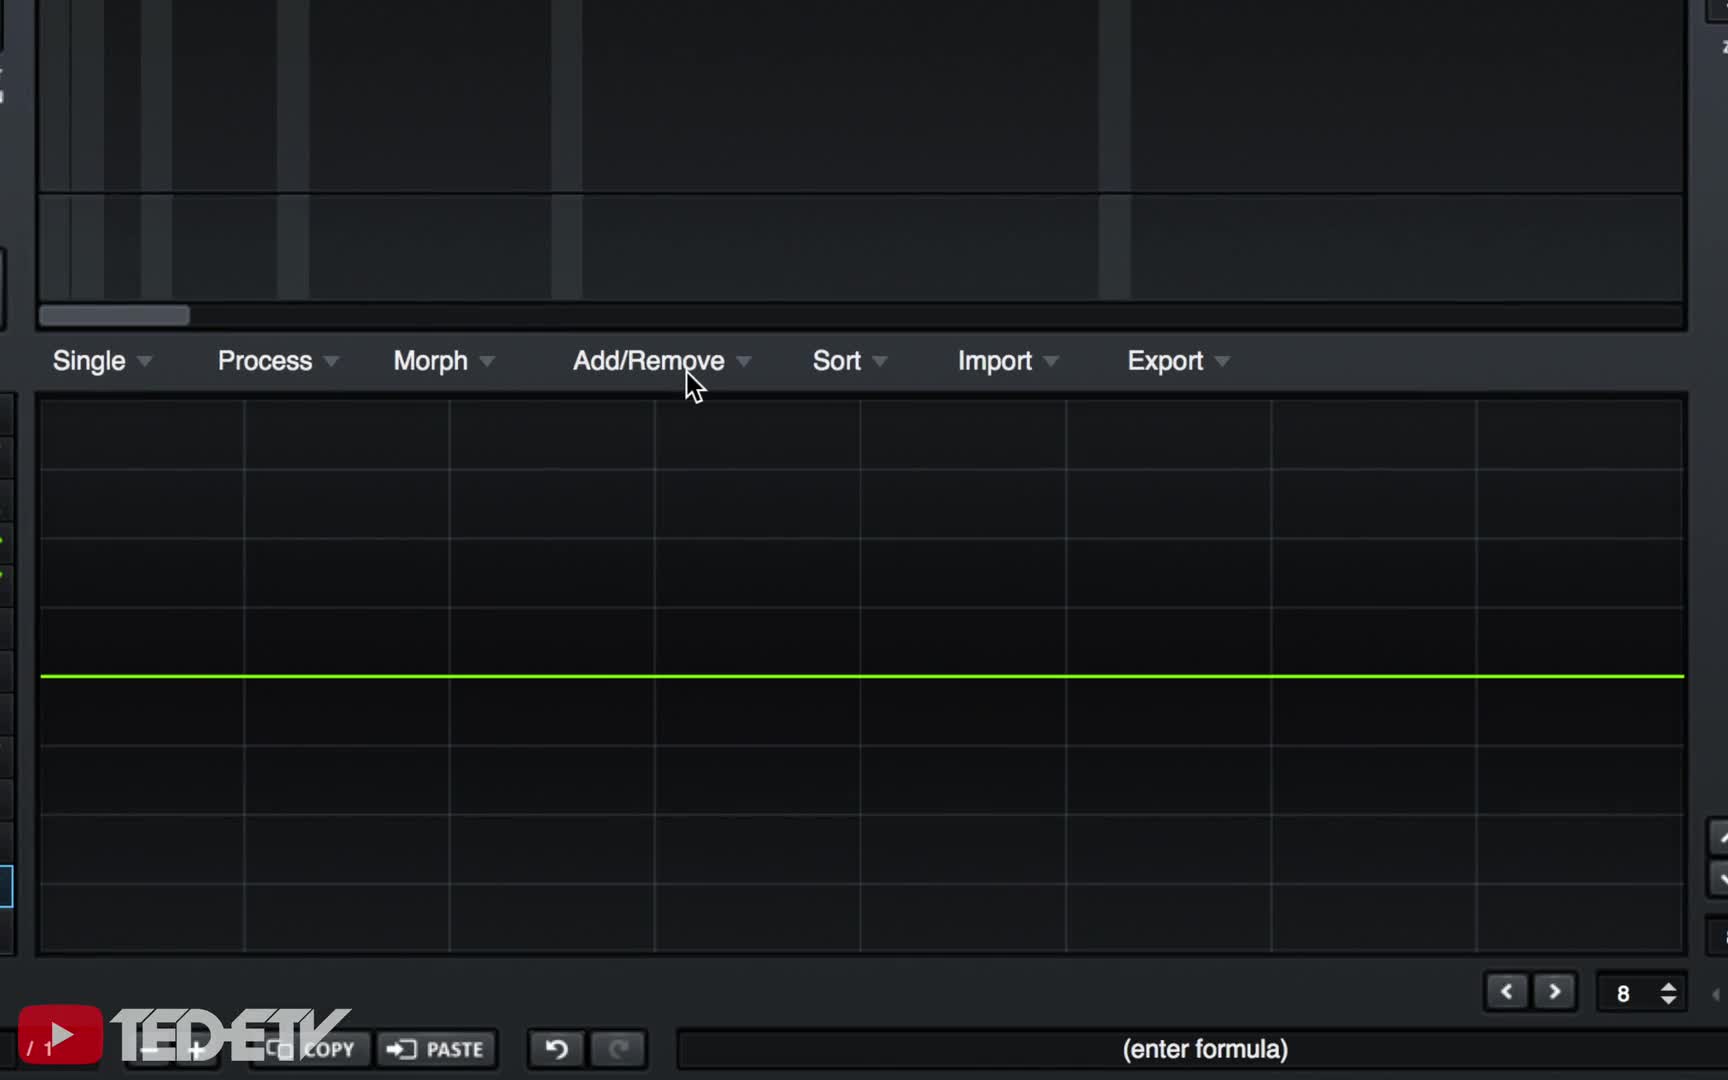1728x1080 pixels.
Task: Click the YouTube play logo
Action: coord(60,1035)
